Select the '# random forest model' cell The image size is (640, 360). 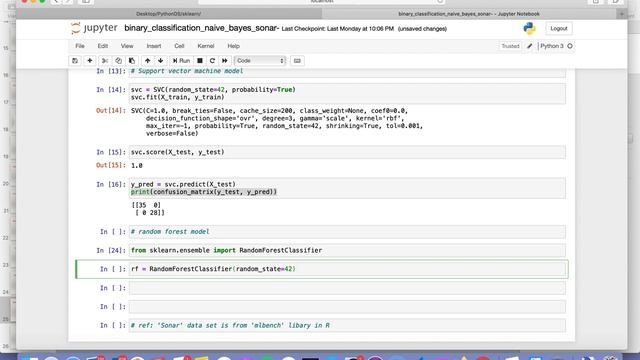click(347, 232)
